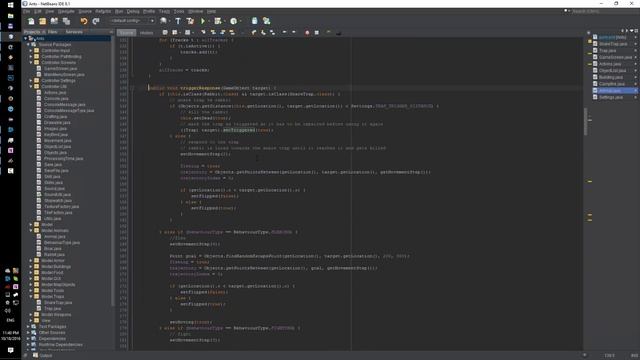The height and width of the screenshot is (360, 640).
Task: Expand the Controller.Pathfinding package
Action: (x=31, y=57)
